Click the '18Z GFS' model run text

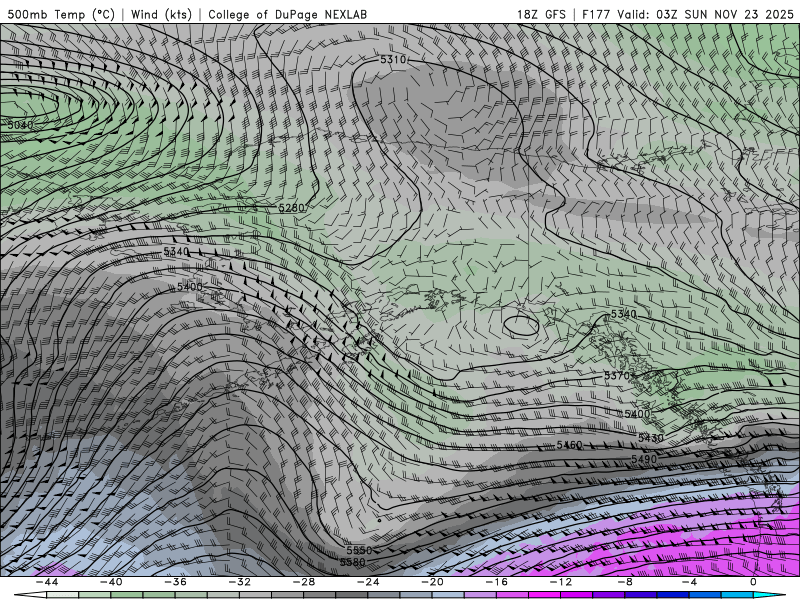tap(541, 14)
